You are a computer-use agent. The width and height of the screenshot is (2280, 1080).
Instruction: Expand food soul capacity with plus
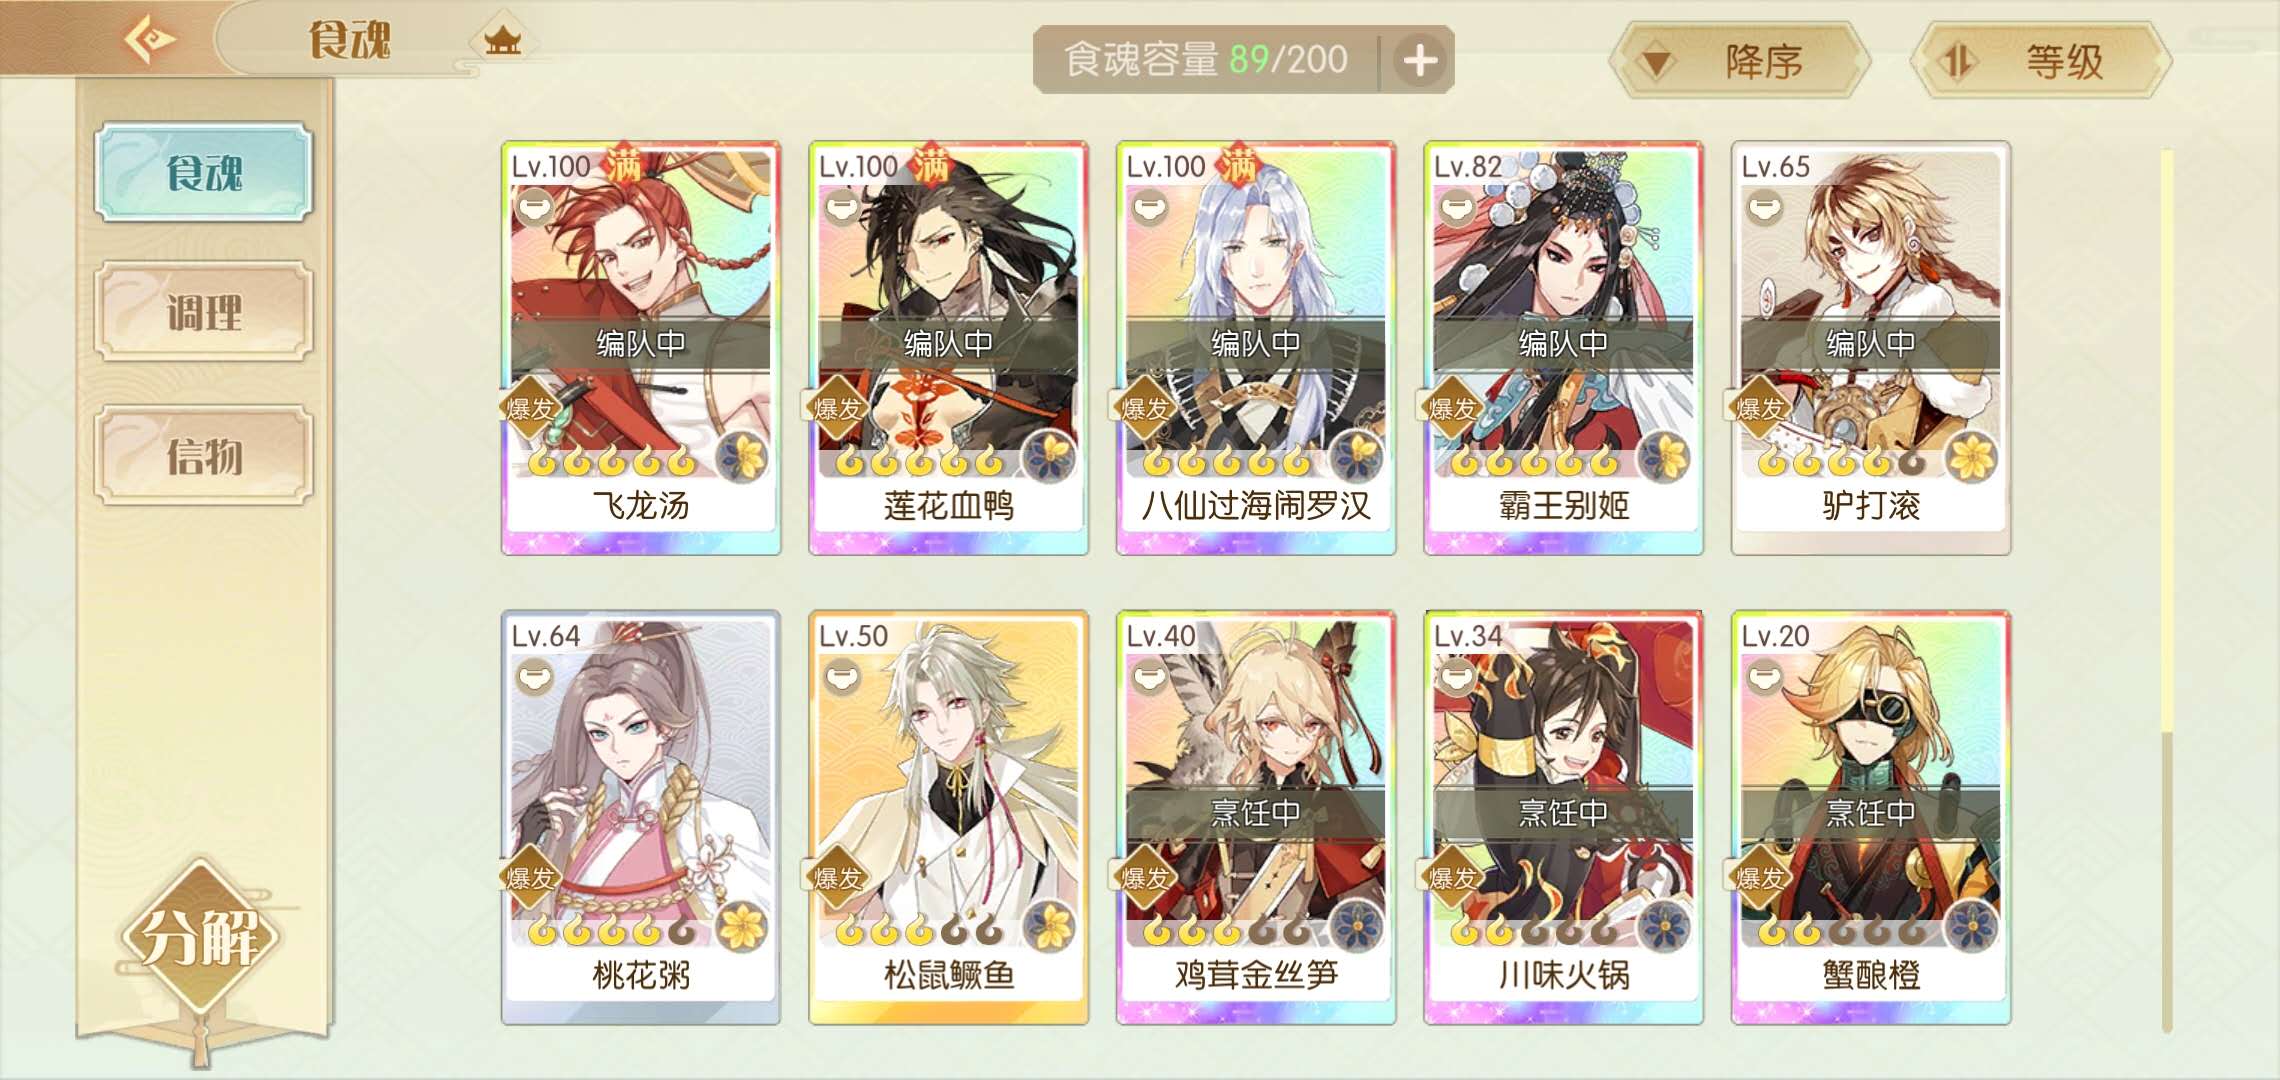click(x=1419, y=60)
